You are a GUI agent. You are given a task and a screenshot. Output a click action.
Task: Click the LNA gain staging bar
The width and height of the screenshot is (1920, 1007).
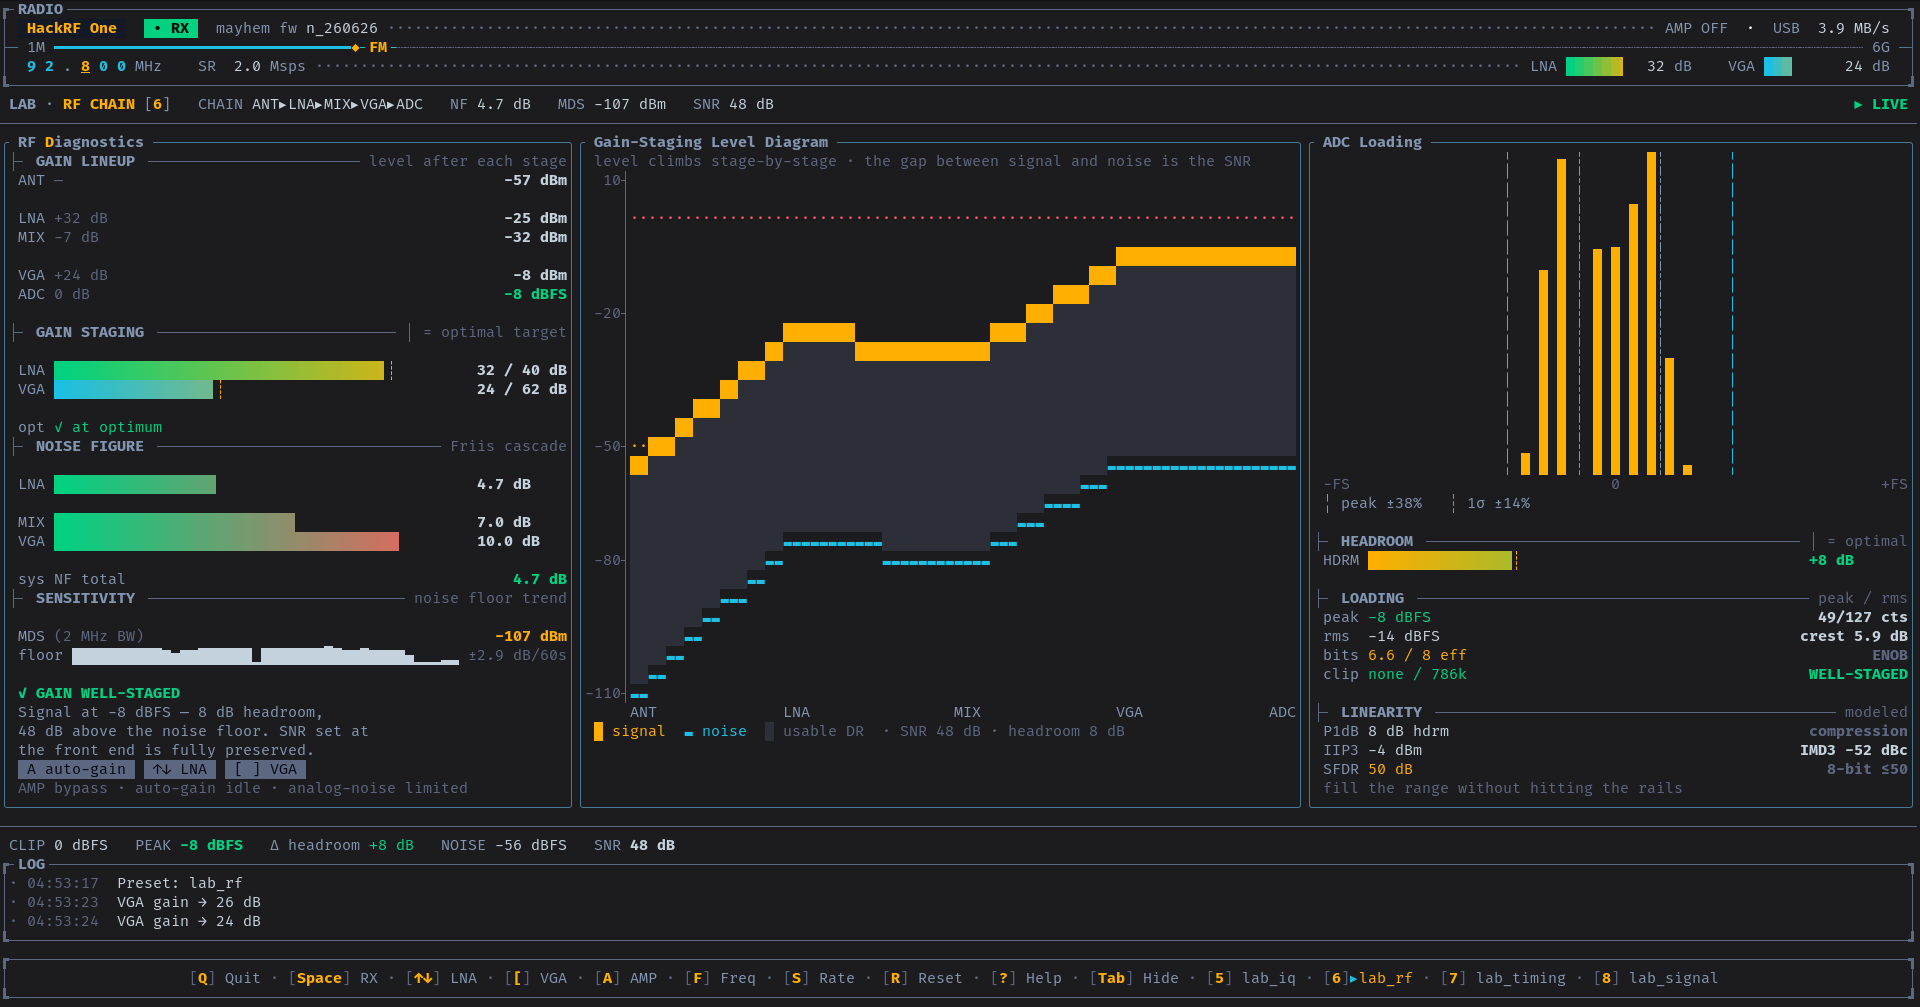click(x=219, y=370)
